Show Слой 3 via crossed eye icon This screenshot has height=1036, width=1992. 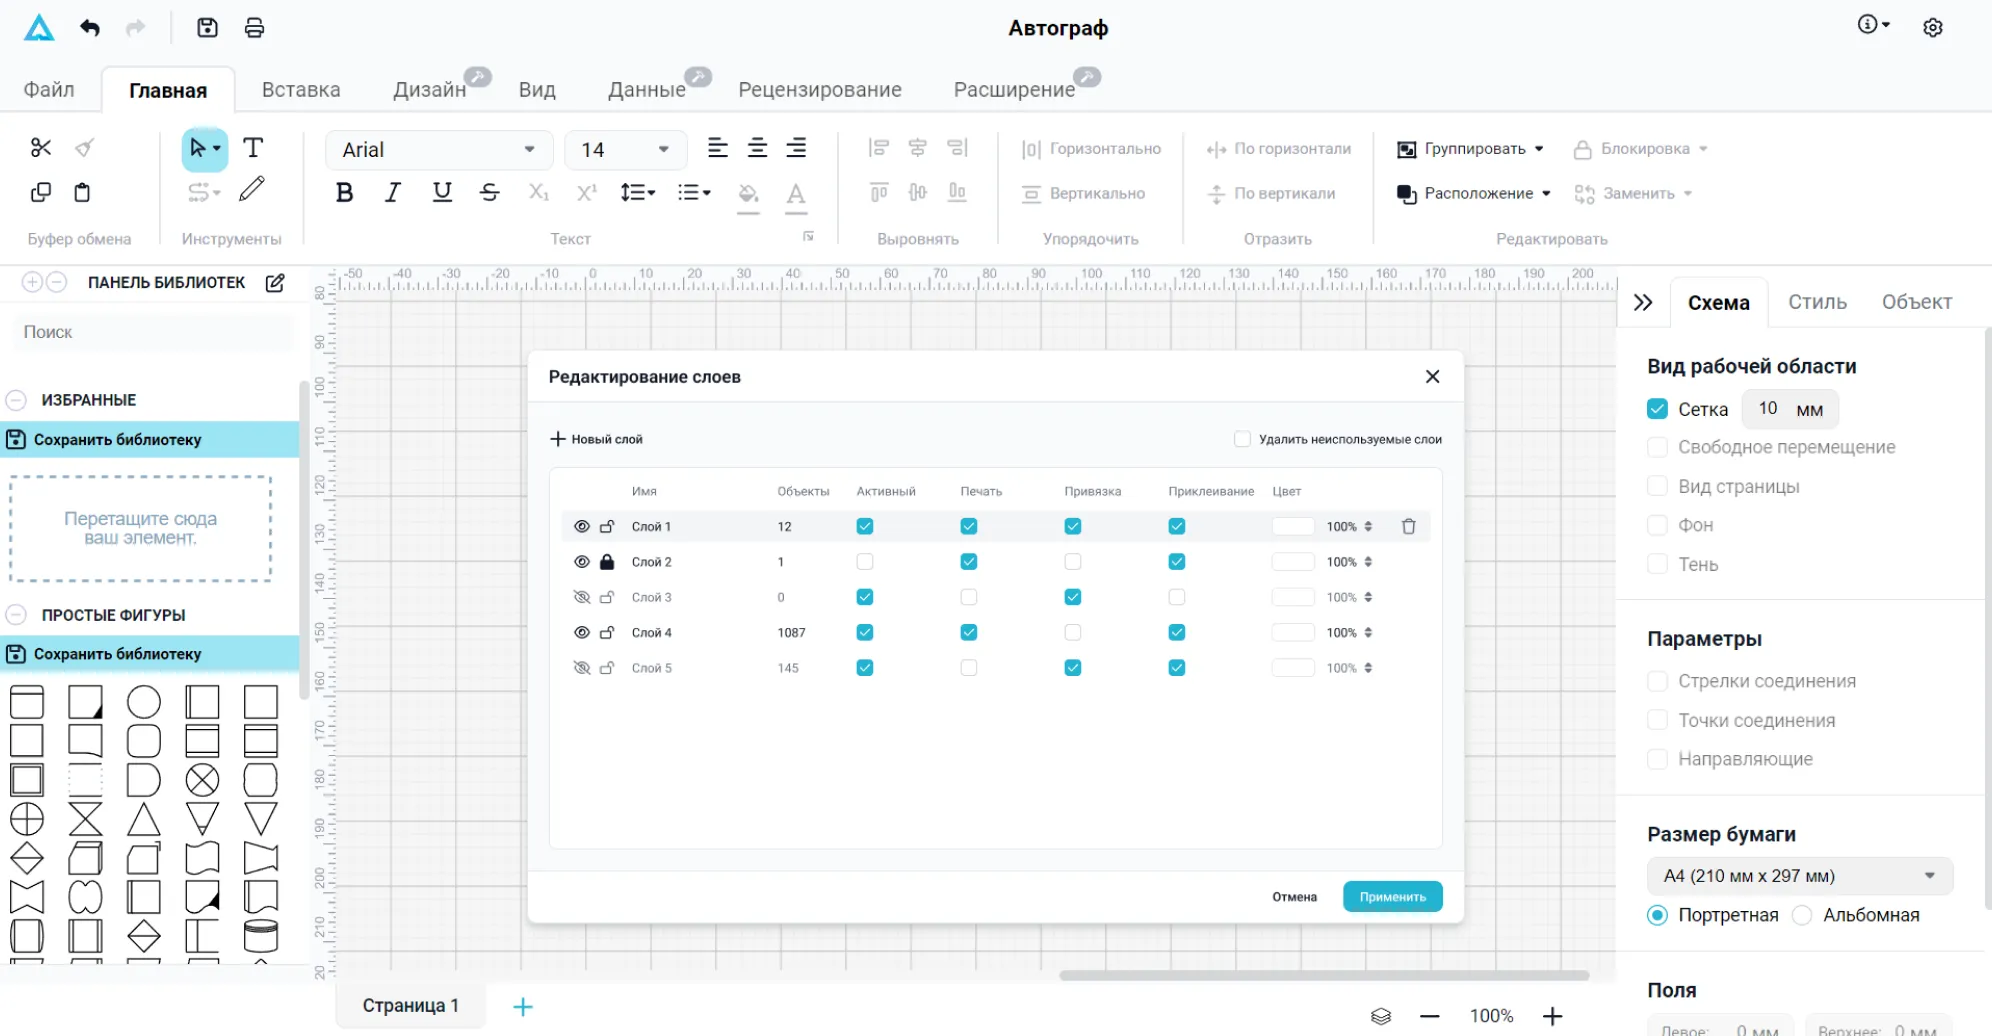coord(582,597)
